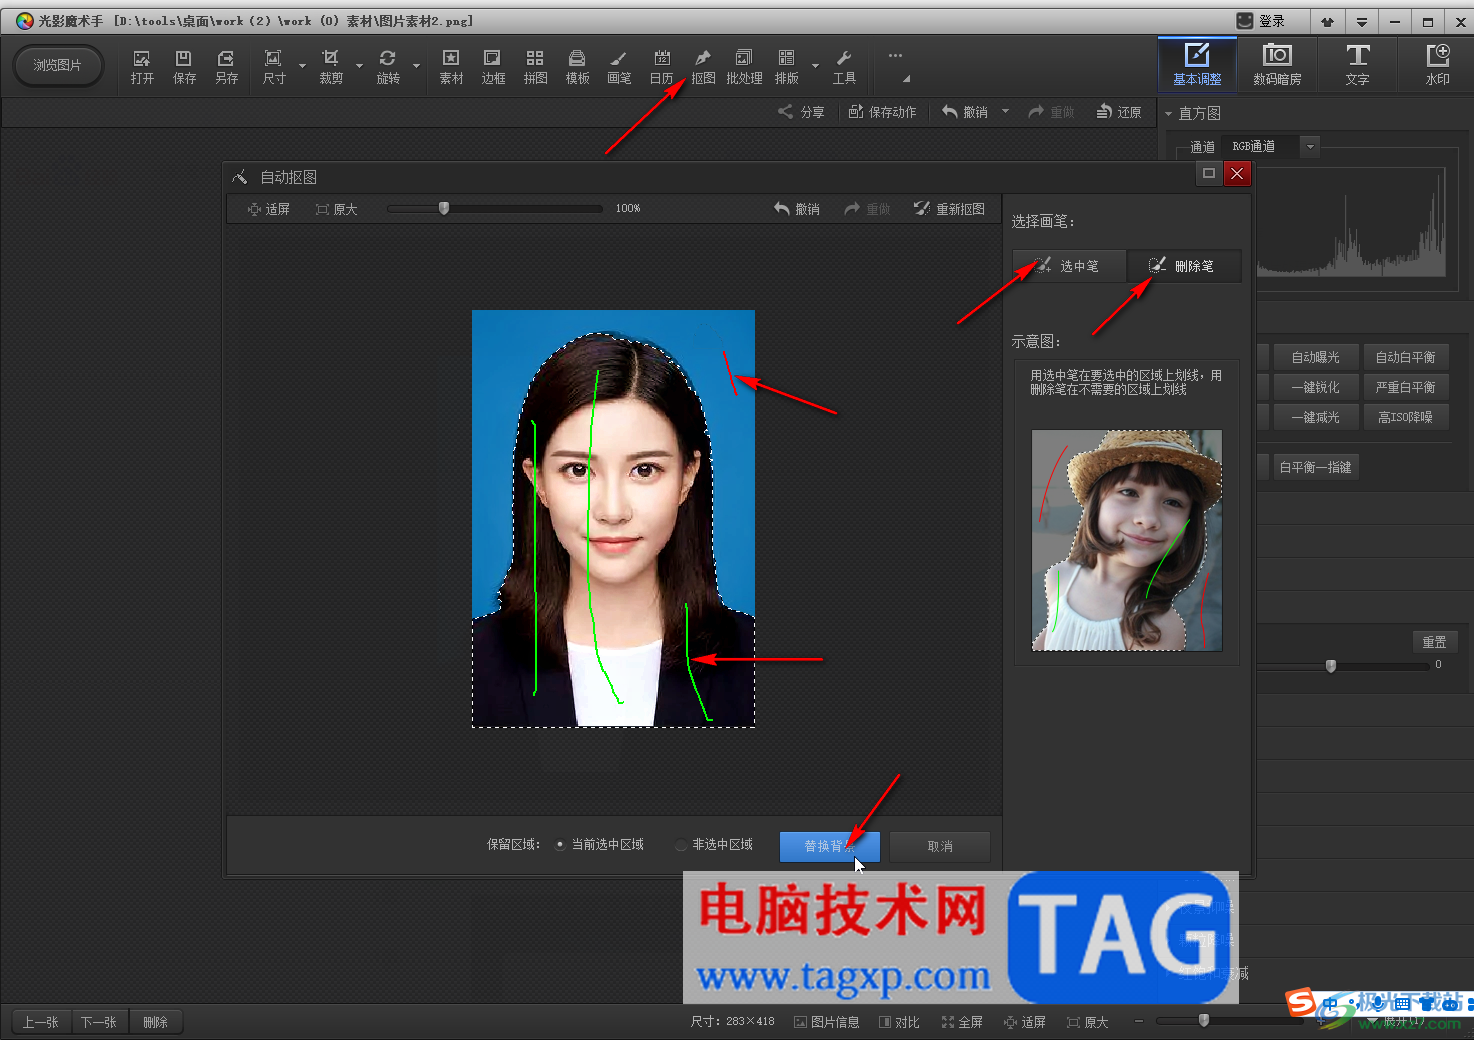Click the 重置 (reset) button
Image resolution: width=1474 pixels, height=1040 pixels.
[x=1434, y=642]
